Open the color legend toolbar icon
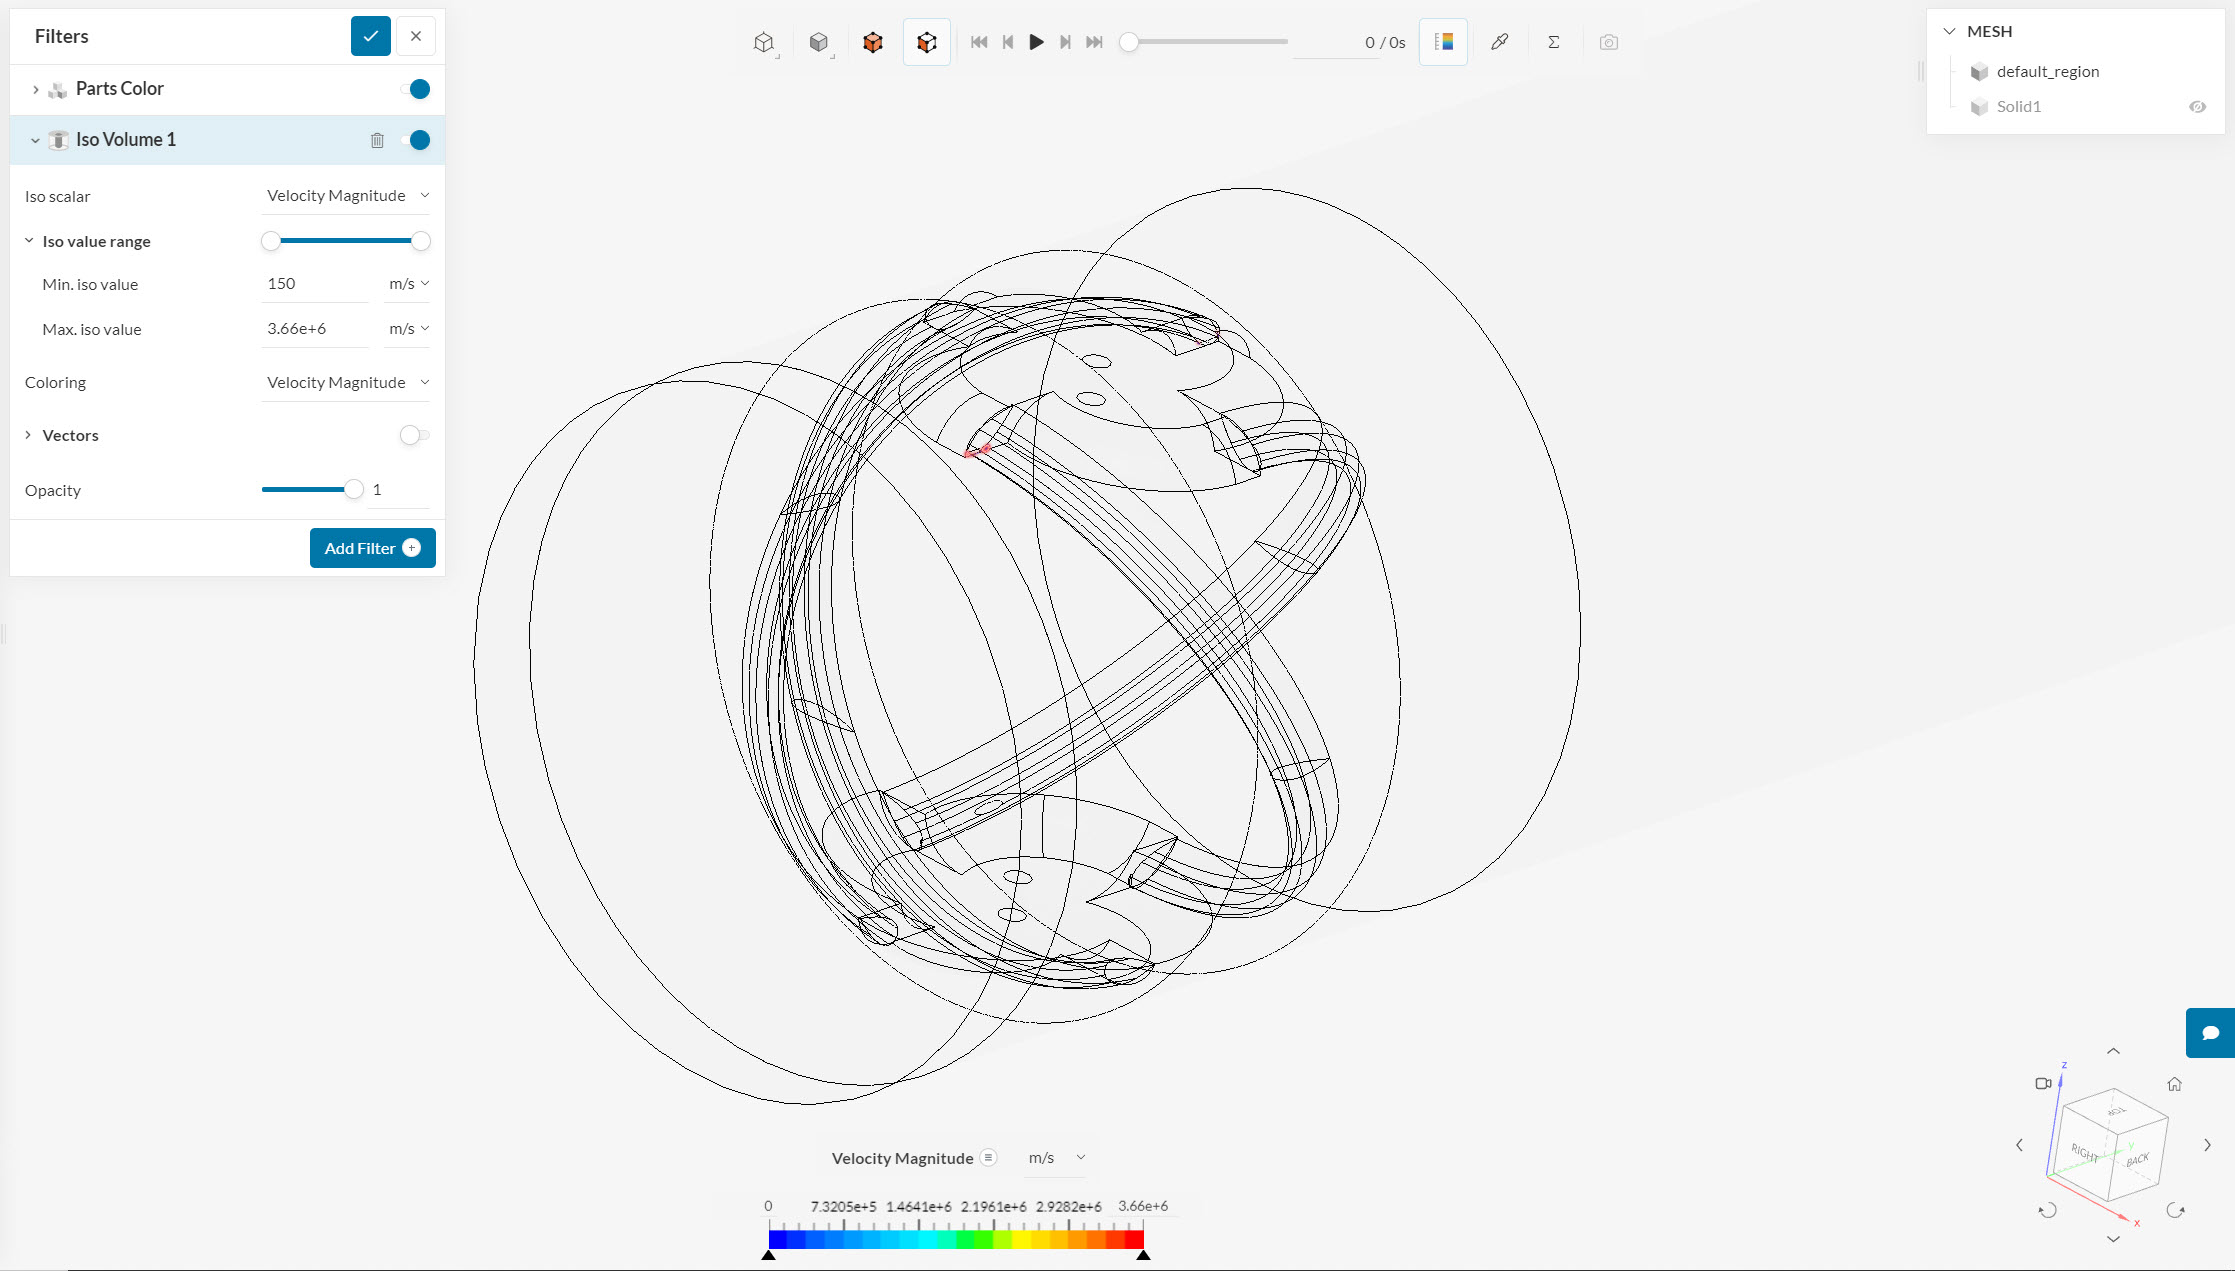The width and height of the screenshot is (2235, 1271). [1443, 42]
